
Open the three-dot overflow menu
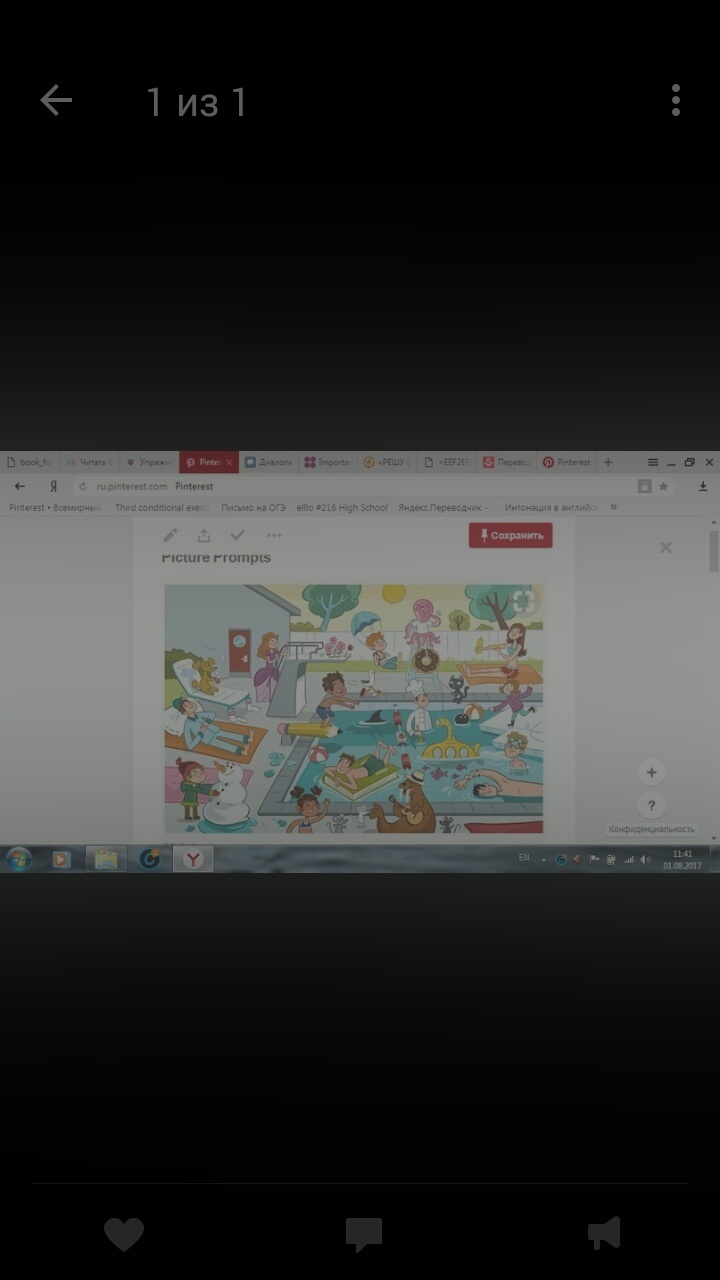(676, 101)
